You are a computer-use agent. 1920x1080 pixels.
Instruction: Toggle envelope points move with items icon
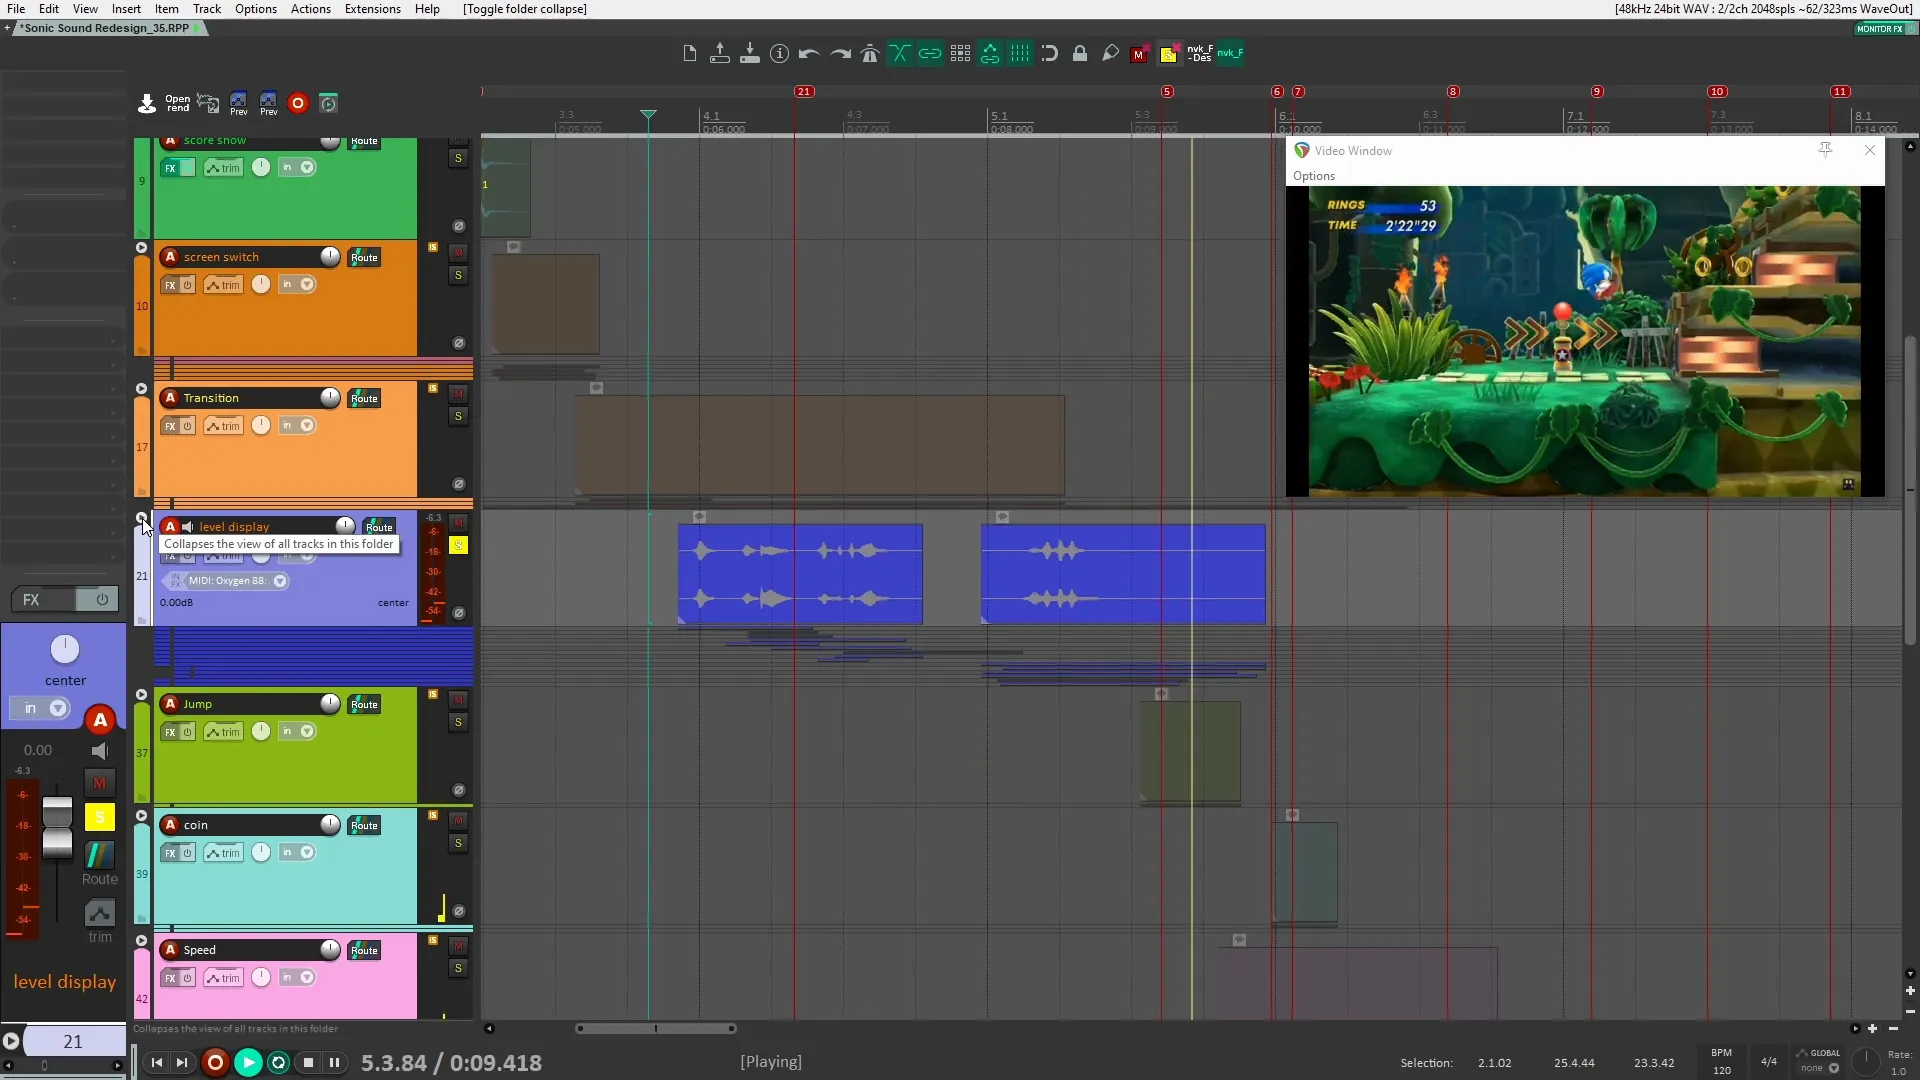pyautogui.click(x=990, y=54)
